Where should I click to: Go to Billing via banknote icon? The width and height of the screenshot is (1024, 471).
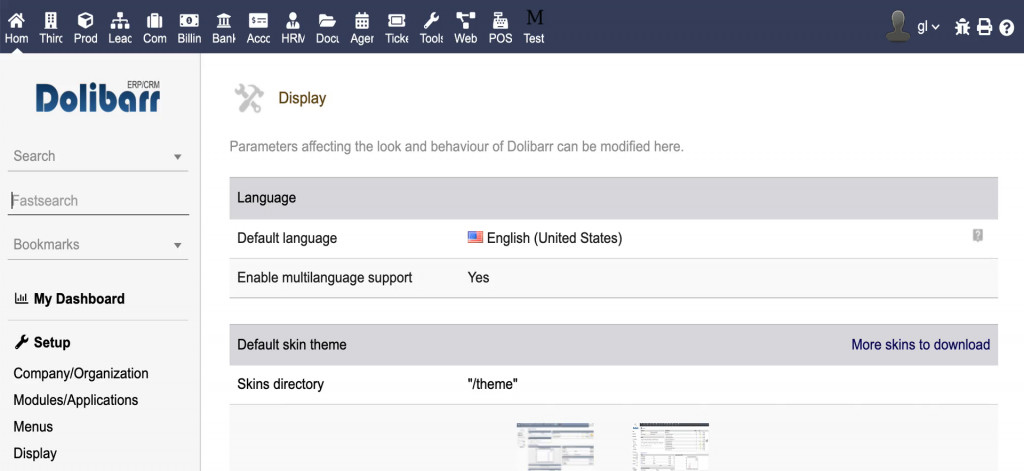(189, 20)
